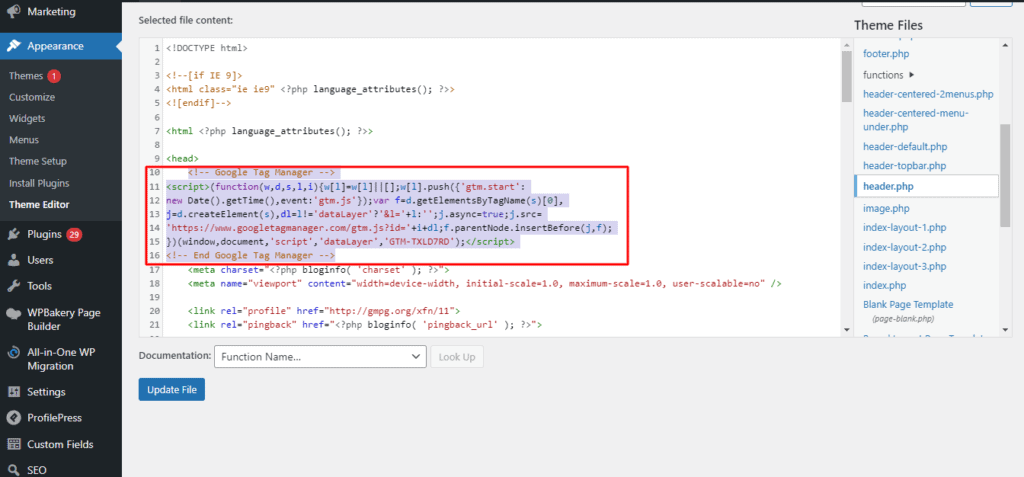Open index-layout-2.php file
Screen dimensions: 1024x477
coord(904,247)
